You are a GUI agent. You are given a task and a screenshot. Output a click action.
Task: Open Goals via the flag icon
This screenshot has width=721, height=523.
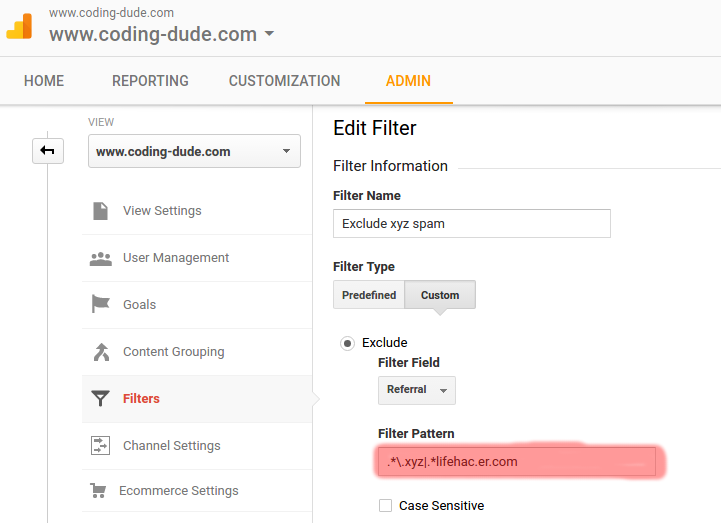pos(101,304)
